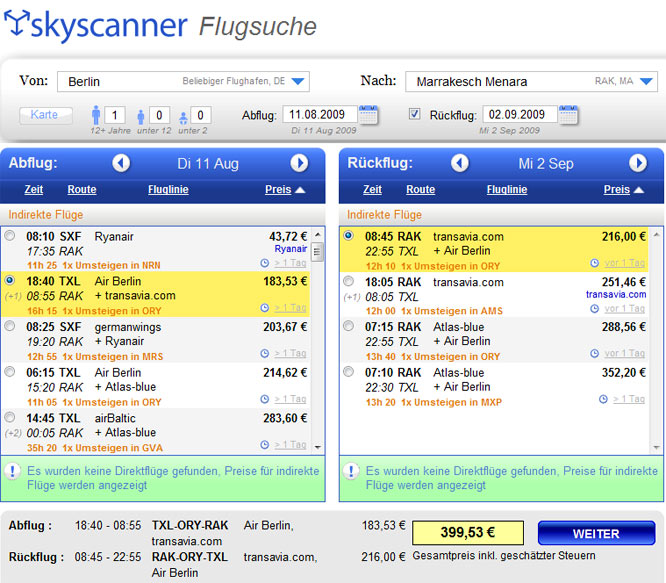
Task: Click the adults count field
Action: (114, 115)
